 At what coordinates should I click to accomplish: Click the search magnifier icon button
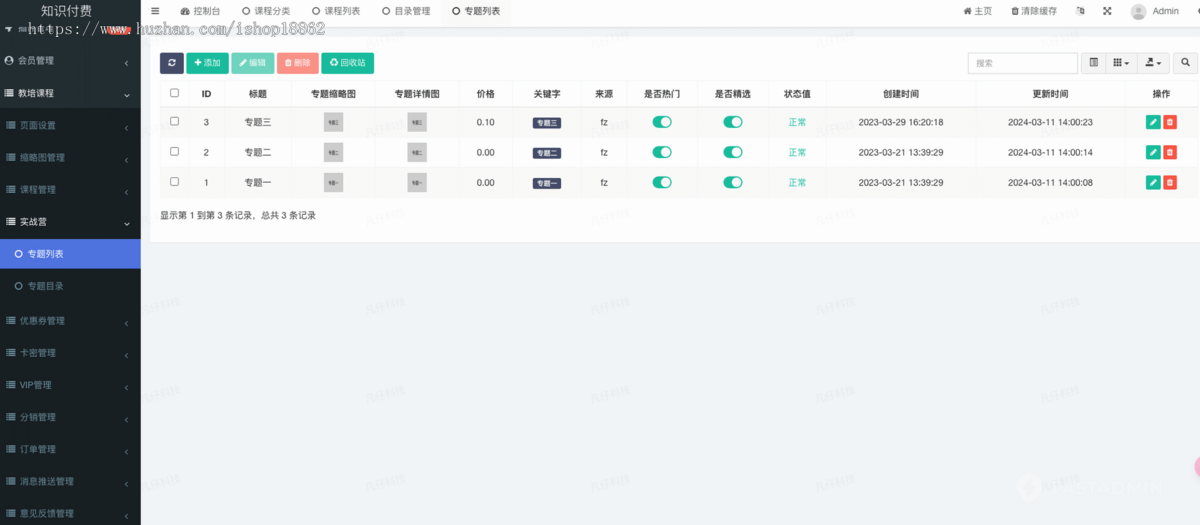(x=1185, y=63)
